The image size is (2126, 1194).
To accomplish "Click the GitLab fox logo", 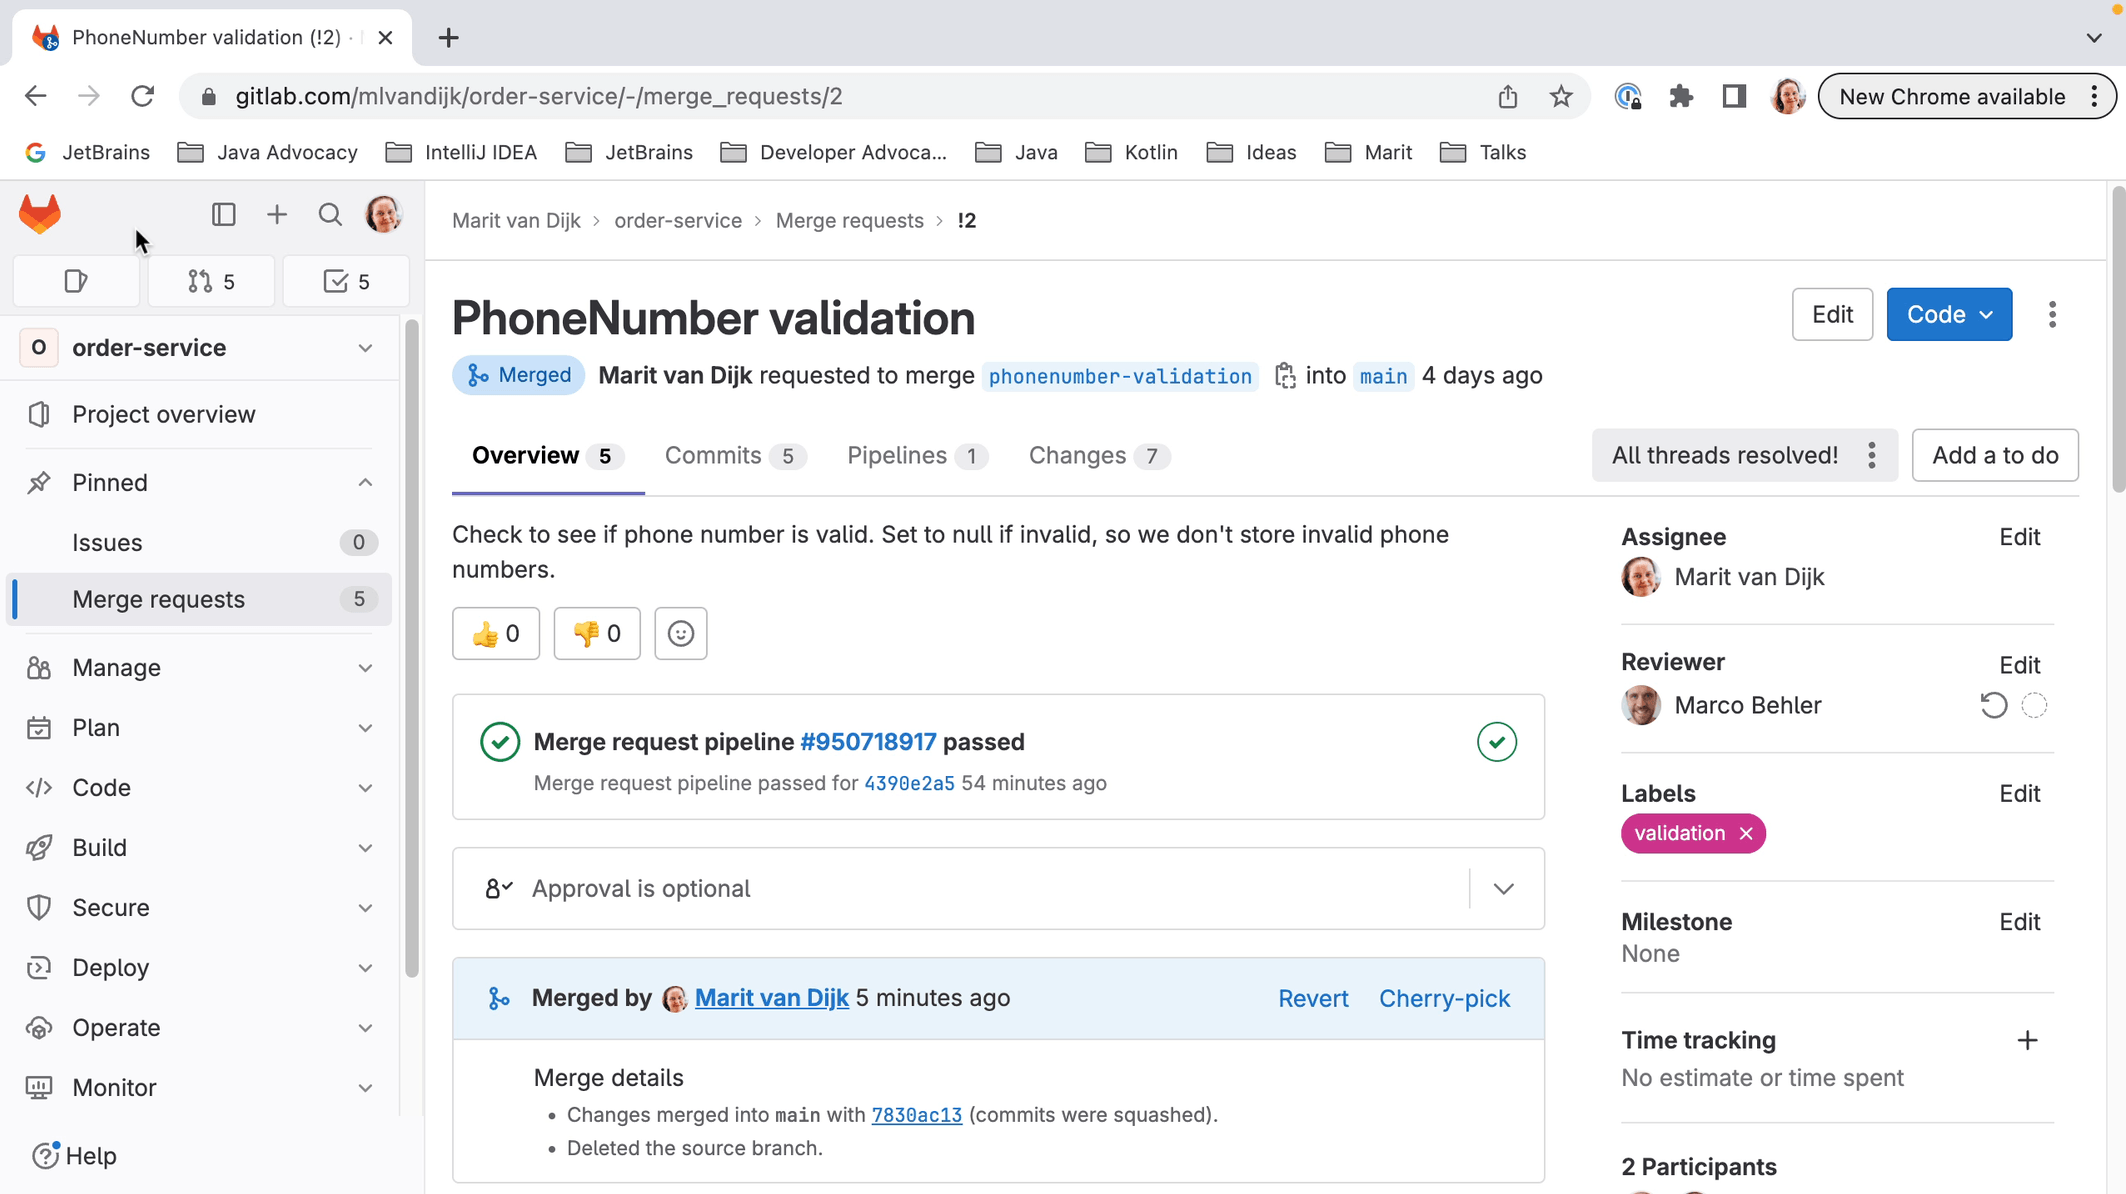I will point(40,214).
